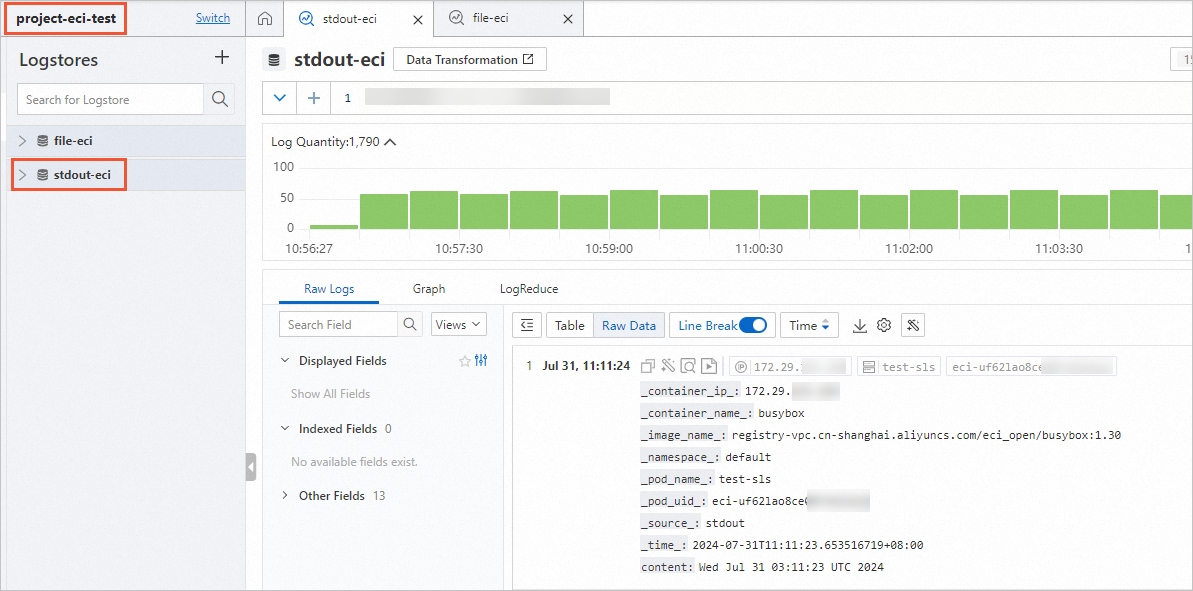This screenshot has width=1193, height=591.
Task: Expand the stdout-eci Logstore tree node
Action: (x=23, y=176)
